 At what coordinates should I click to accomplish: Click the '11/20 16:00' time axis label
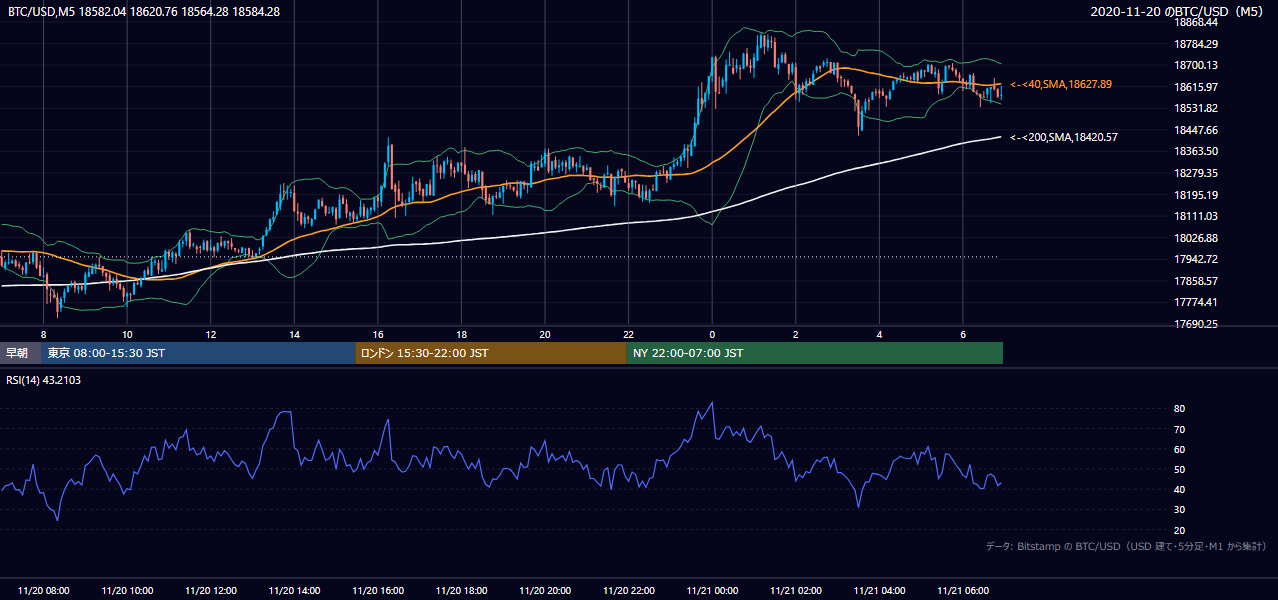[377, 591]
